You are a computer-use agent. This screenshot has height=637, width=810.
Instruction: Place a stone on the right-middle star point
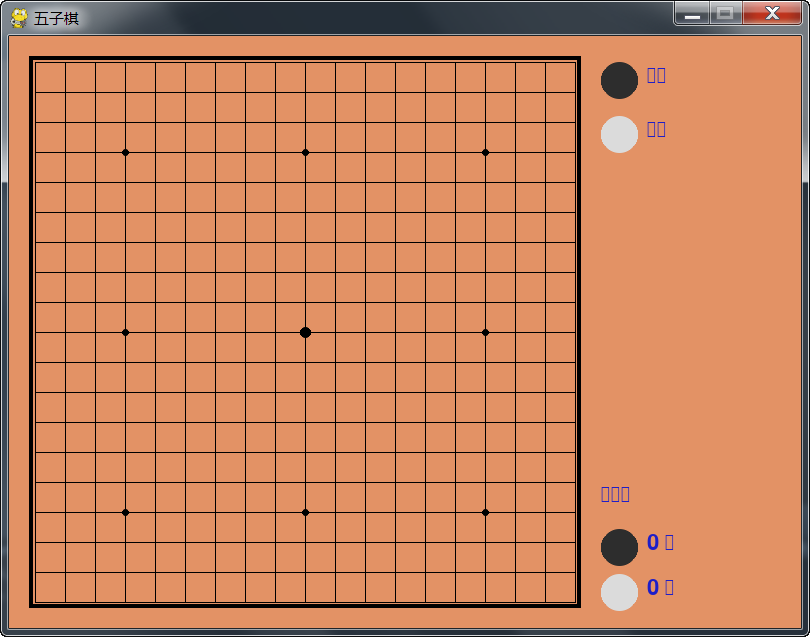point(485,332)
